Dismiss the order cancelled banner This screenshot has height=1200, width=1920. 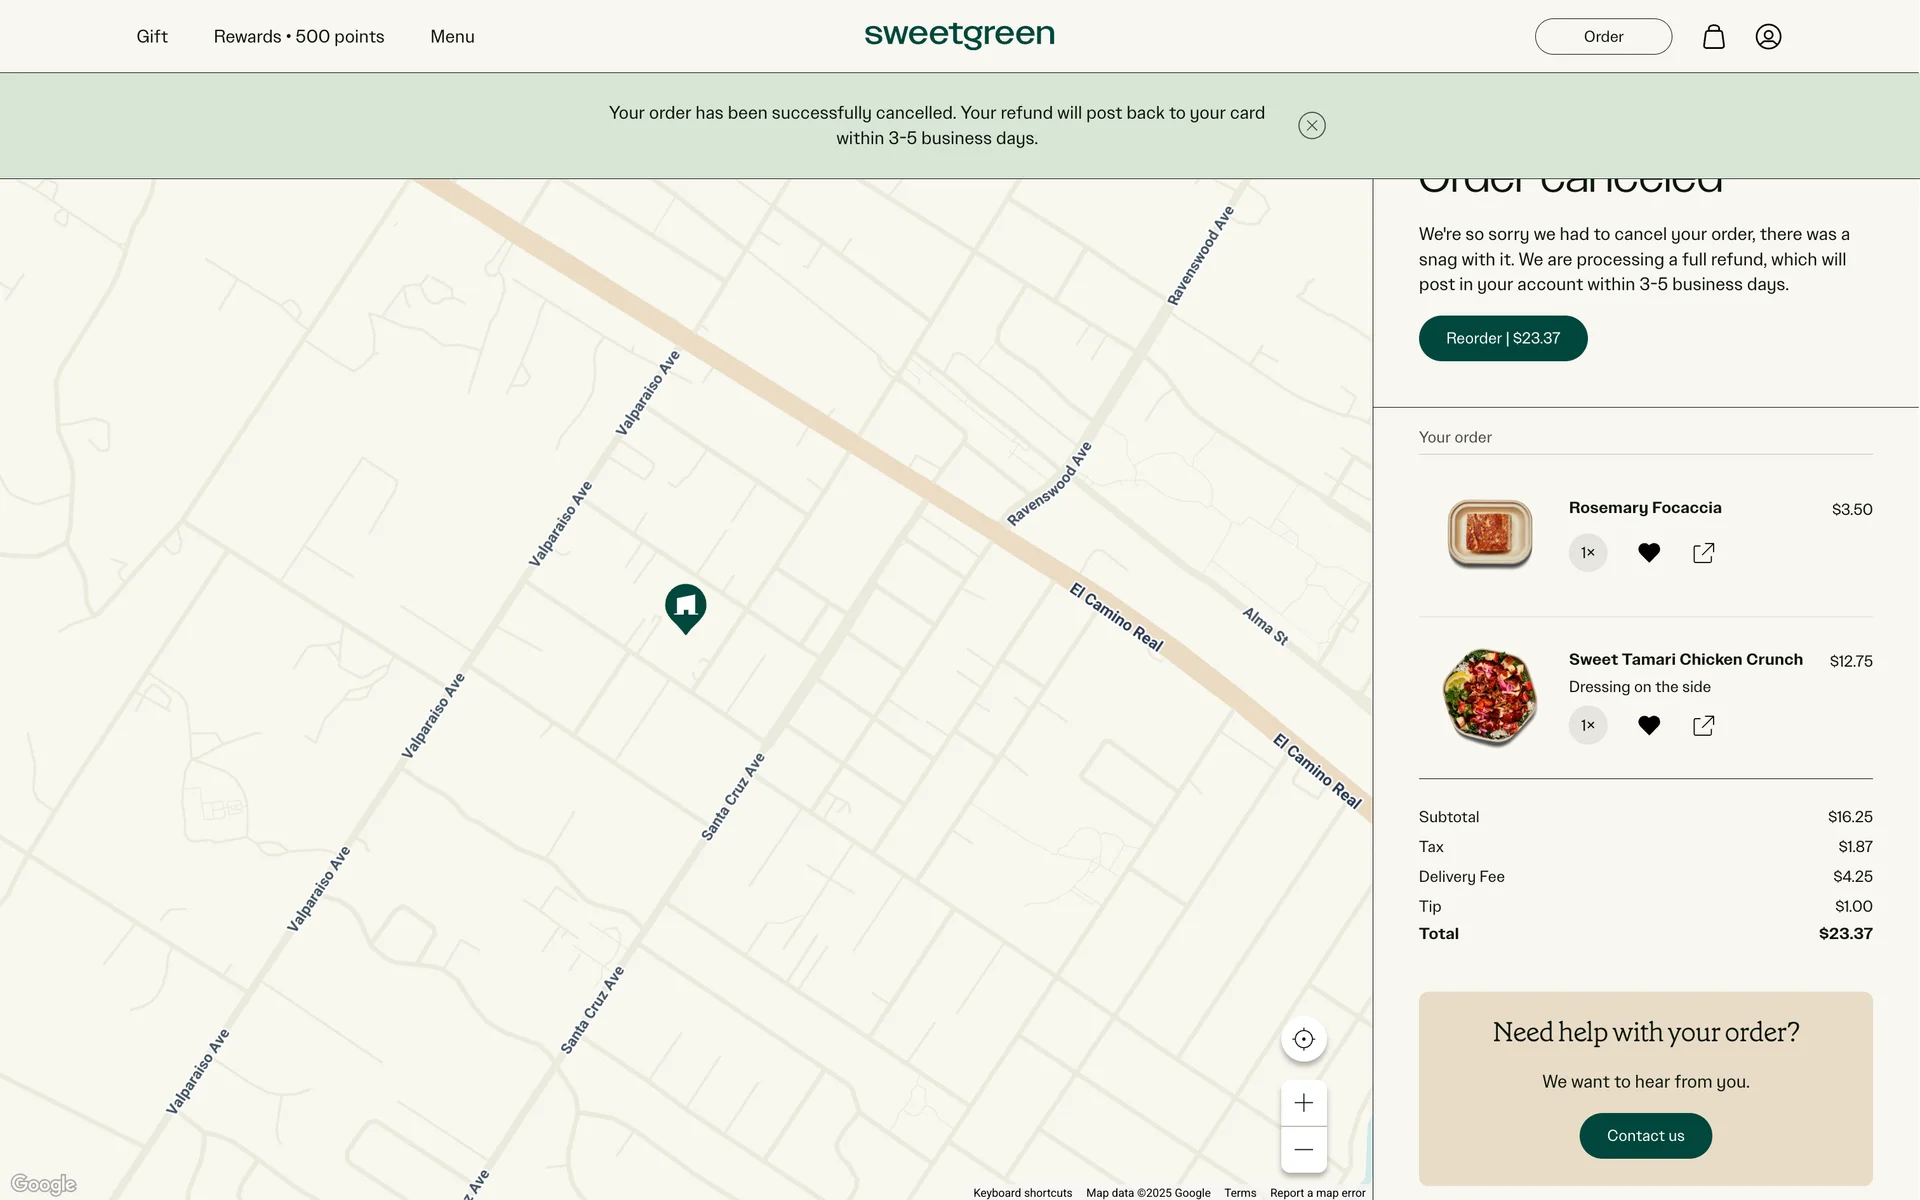[1311, 125]
